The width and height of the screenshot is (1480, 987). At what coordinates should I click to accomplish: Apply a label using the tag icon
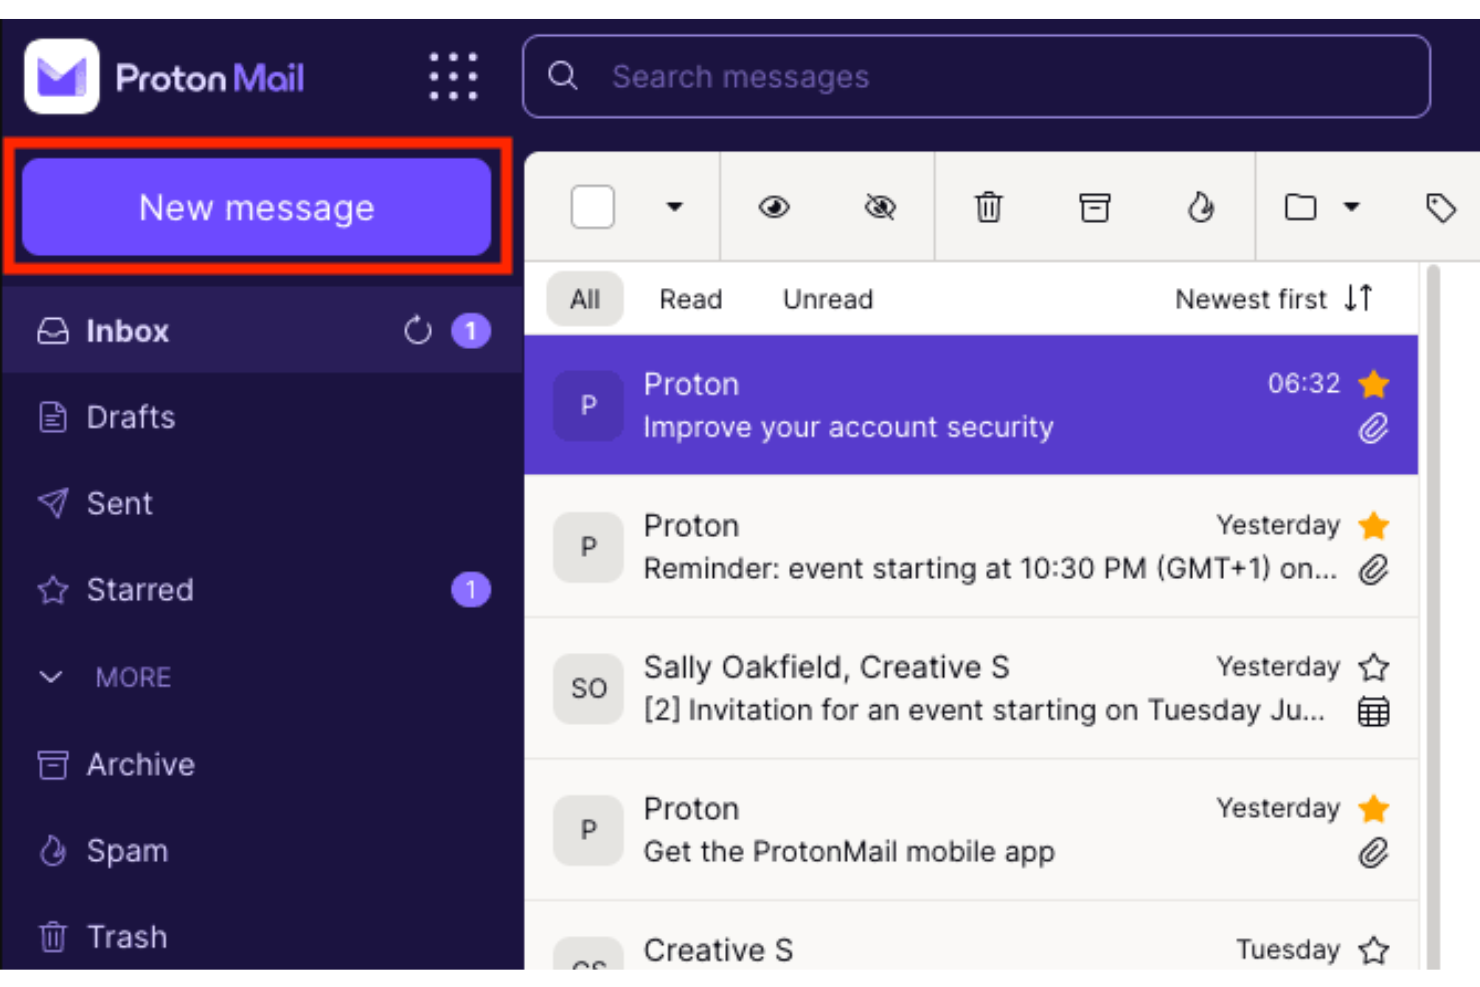point(1441,207)
